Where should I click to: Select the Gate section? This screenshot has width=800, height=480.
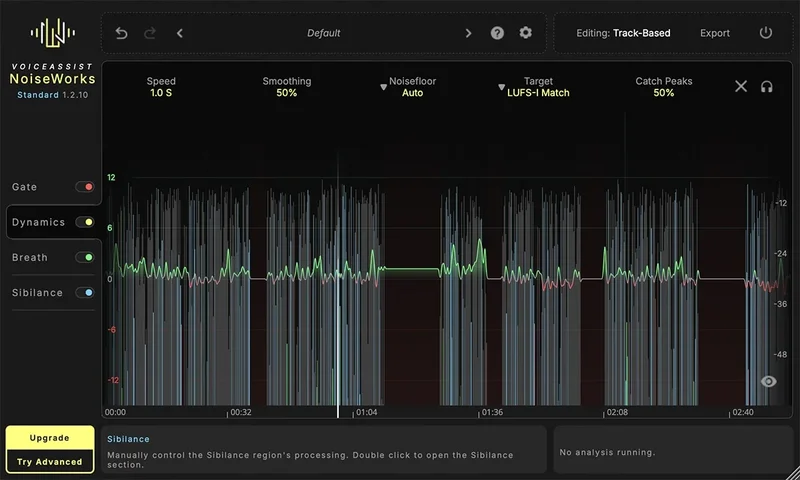(24, 187)
